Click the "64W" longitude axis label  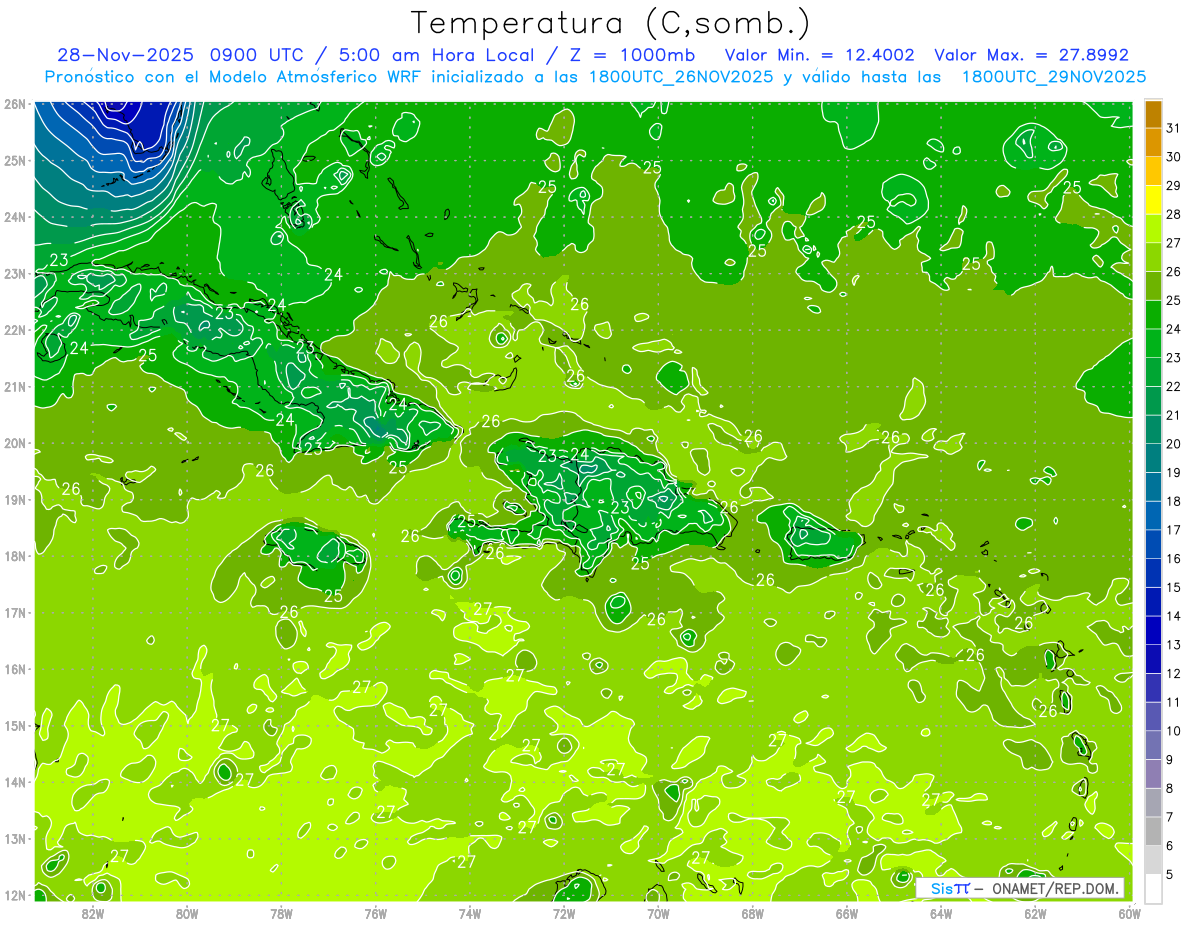tap(941, 914)
